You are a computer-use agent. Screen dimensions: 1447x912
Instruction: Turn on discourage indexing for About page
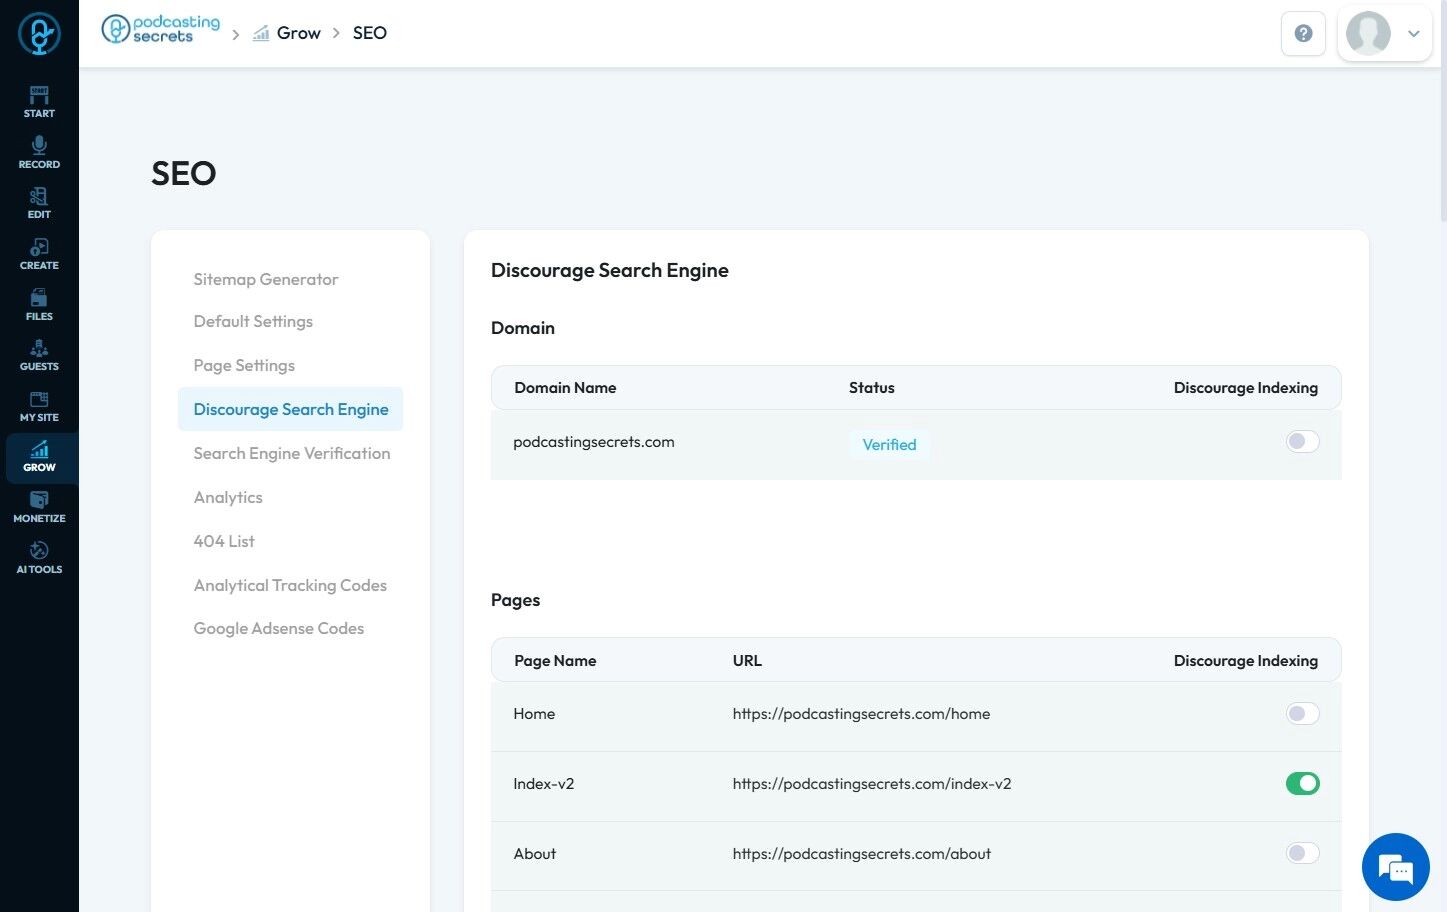(1302, 854)
